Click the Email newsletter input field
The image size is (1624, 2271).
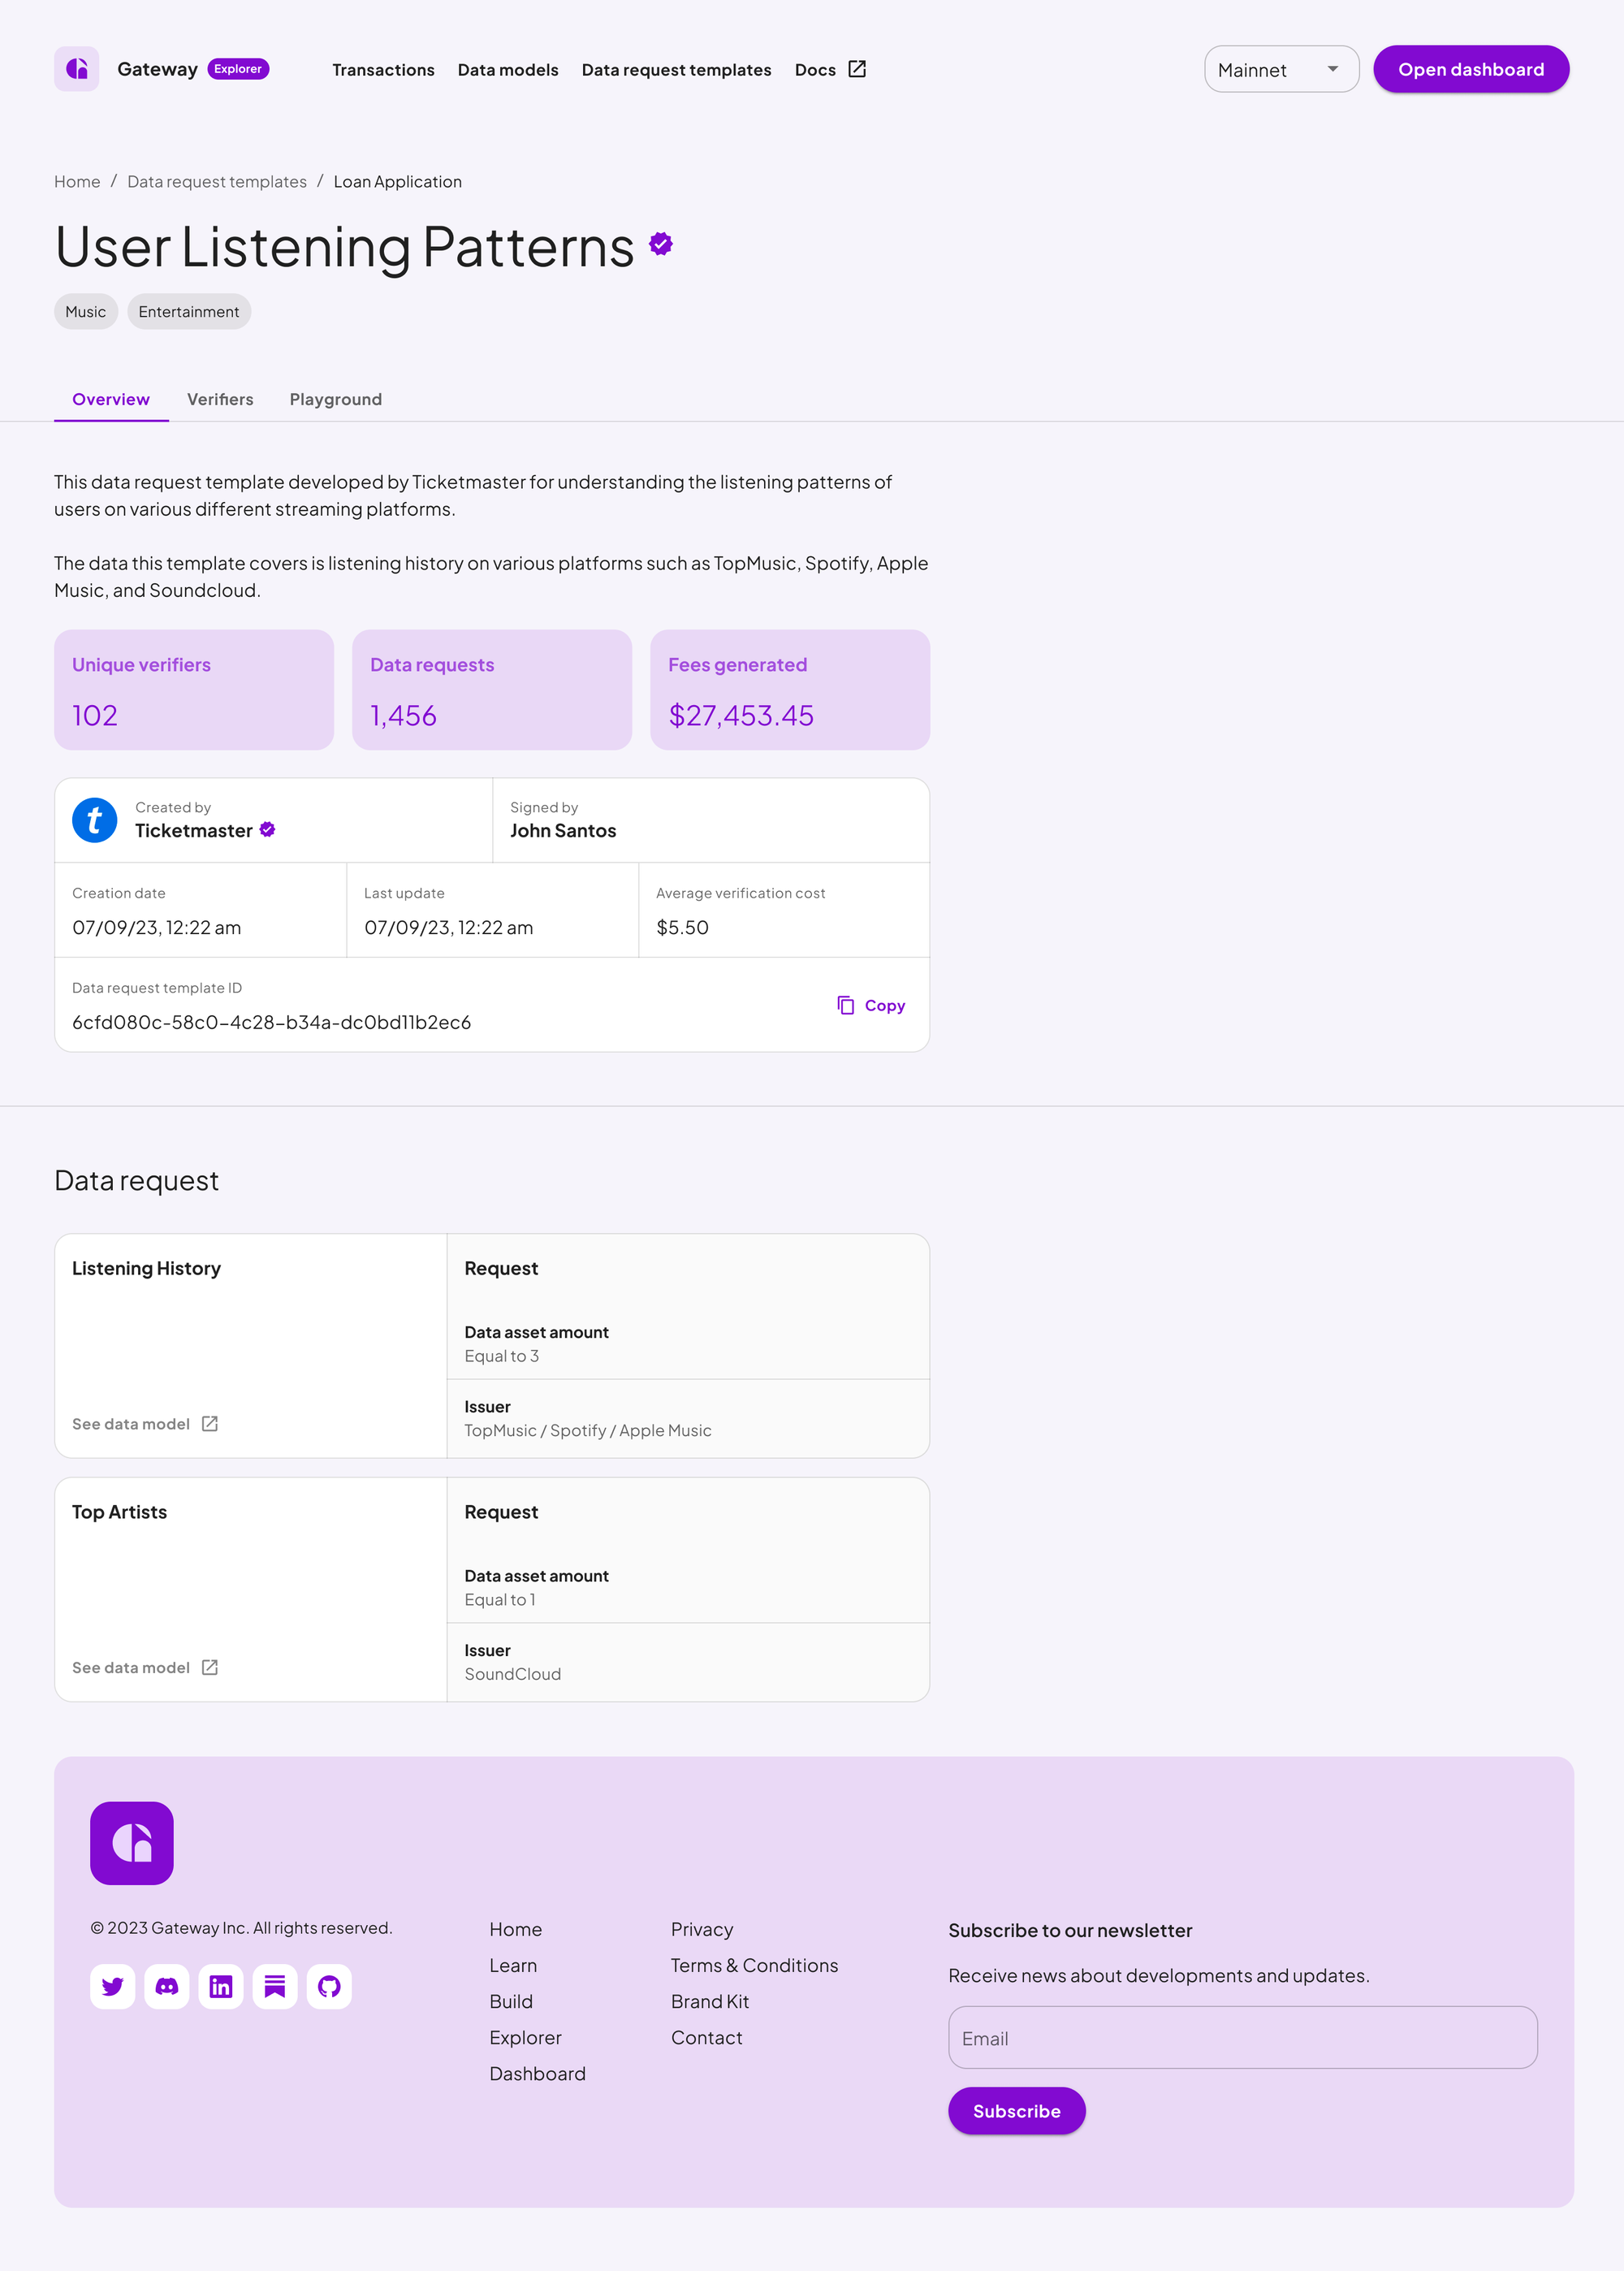pyautogui.click(x=1242, y=2038)
